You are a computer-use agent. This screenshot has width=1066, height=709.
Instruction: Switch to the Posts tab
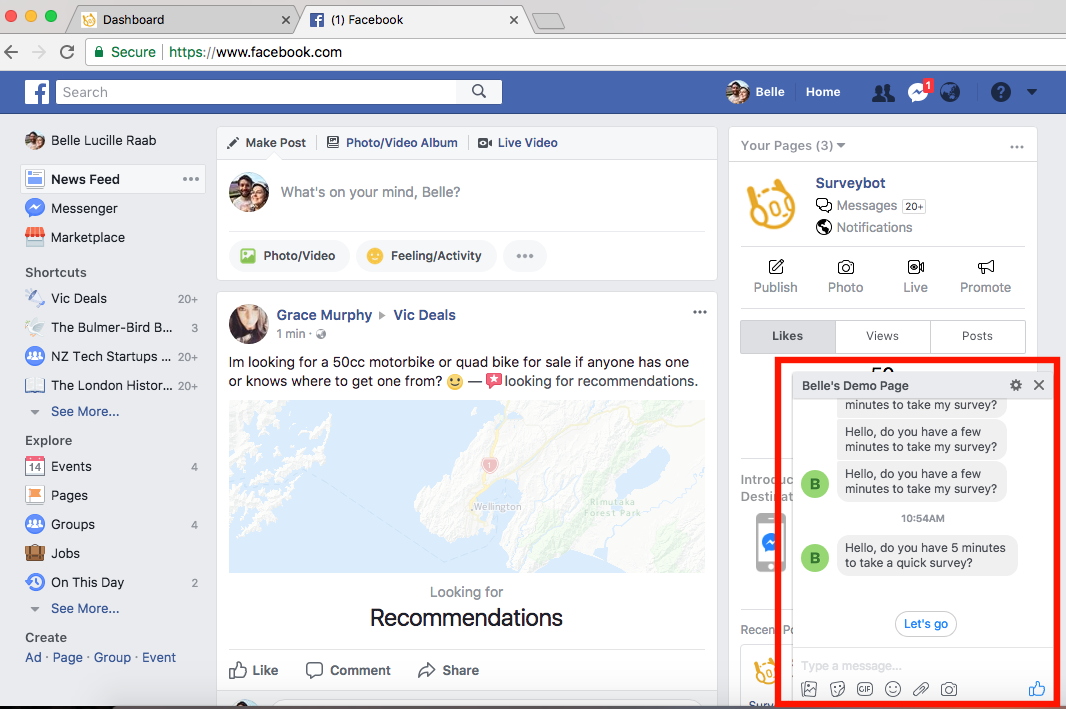pos(977,336)
